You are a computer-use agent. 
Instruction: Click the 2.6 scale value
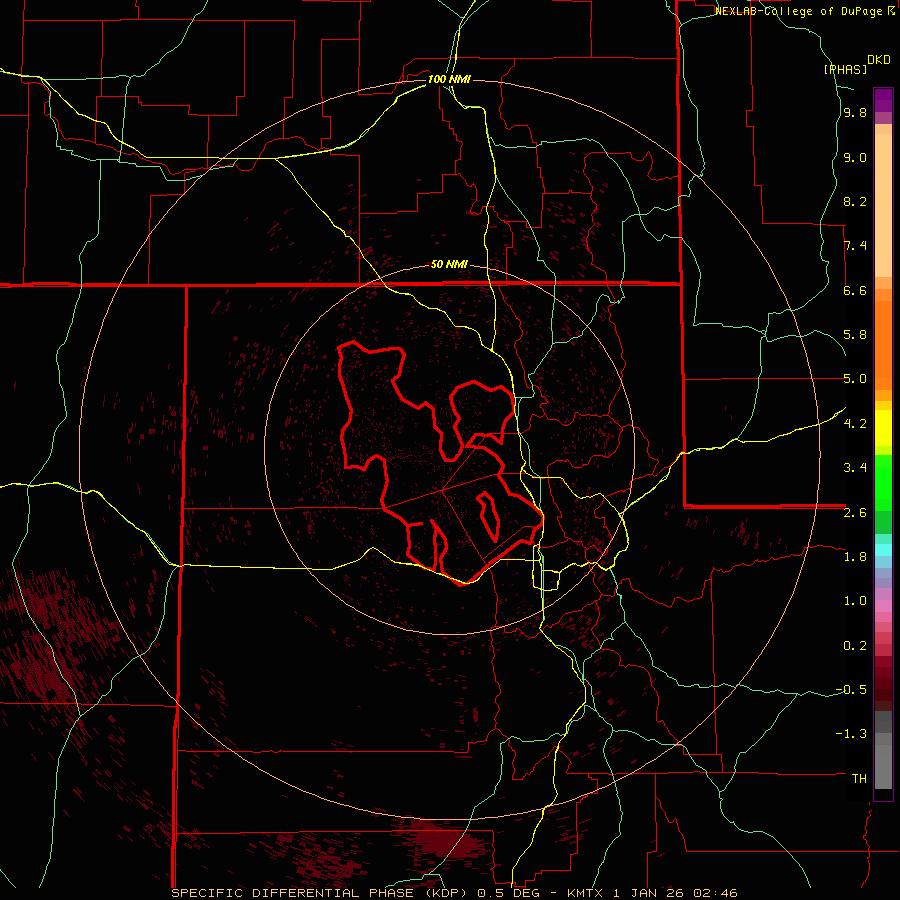[855, 513]
